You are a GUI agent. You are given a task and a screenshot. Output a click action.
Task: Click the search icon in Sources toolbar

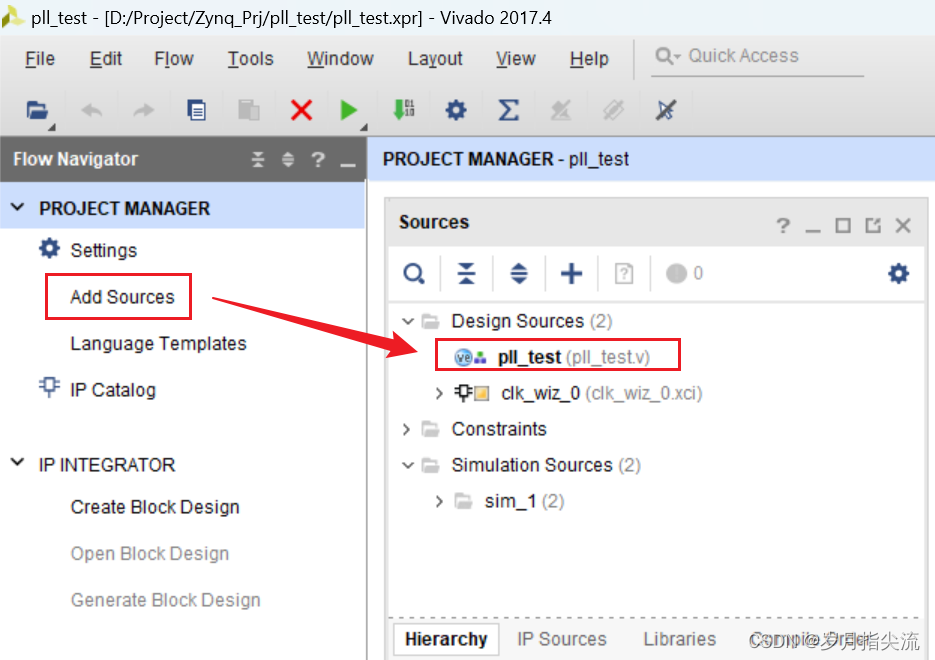(414, 274)
